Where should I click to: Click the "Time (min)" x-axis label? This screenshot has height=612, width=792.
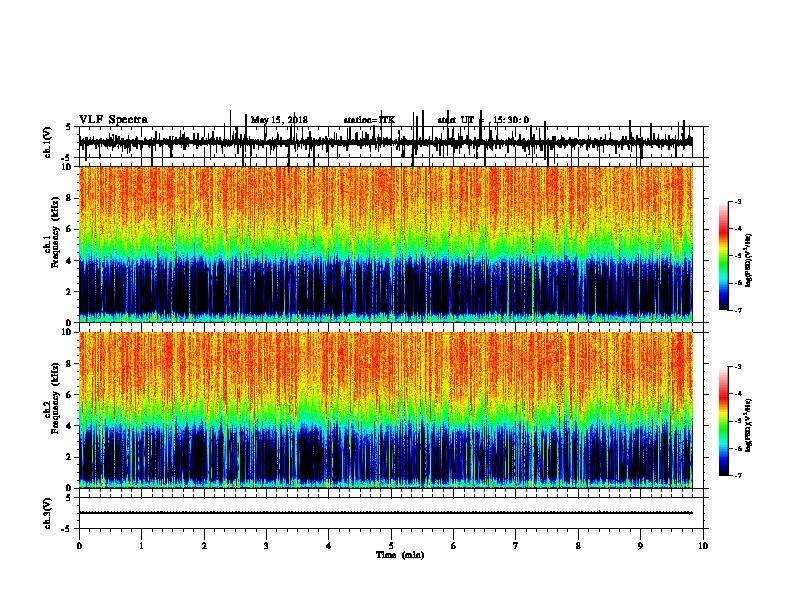(x=400, y=555)
